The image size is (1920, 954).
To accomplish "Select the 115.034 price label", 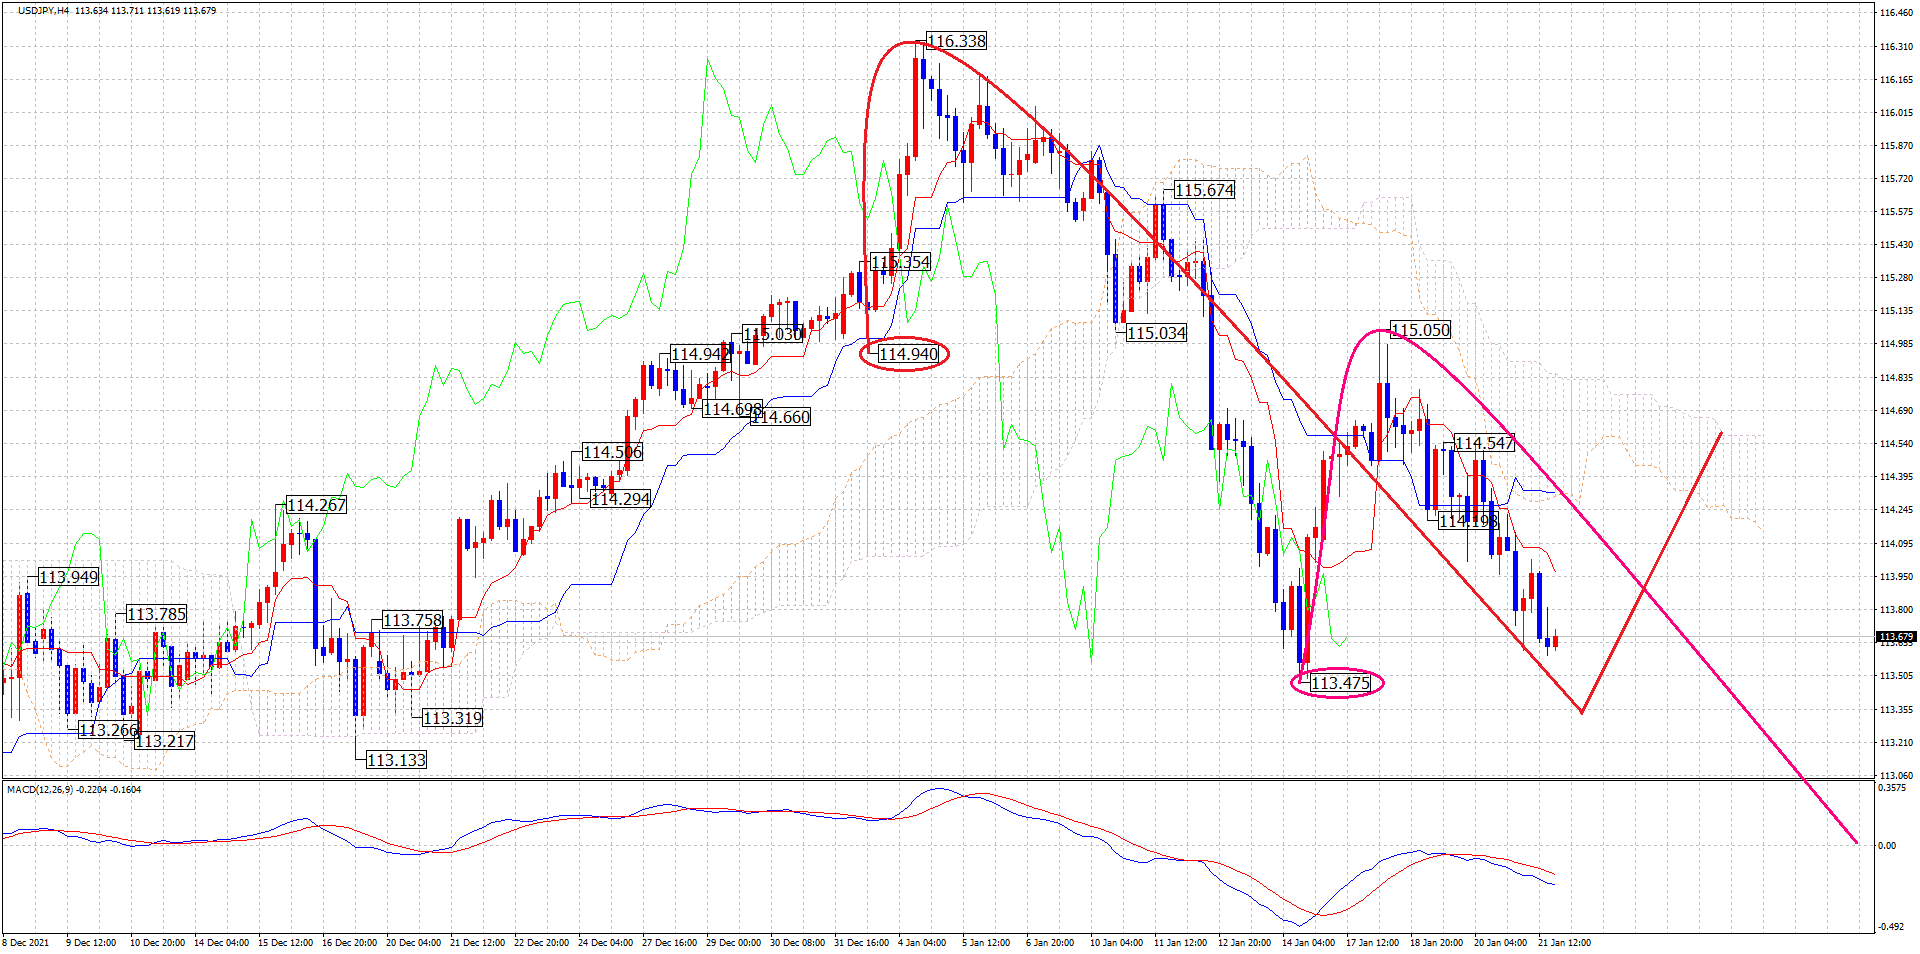I will tap(1156, 333).
